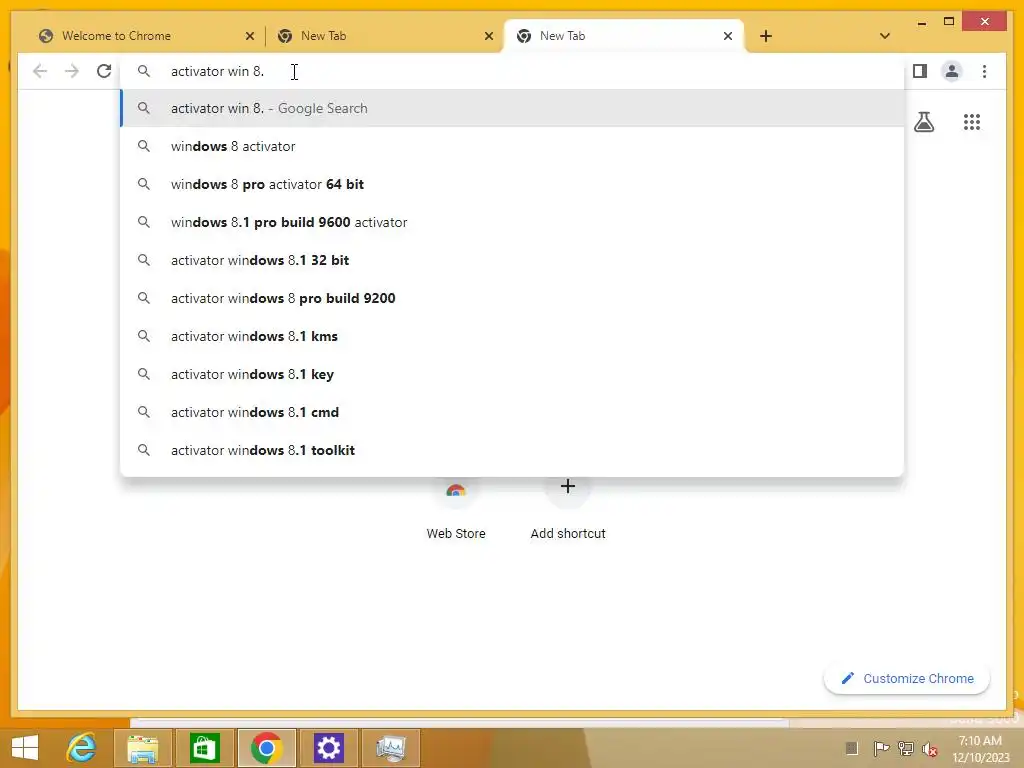Screen dimensions: 1024x768
Task: Close the middle New Tab
Action: point(488,36)
